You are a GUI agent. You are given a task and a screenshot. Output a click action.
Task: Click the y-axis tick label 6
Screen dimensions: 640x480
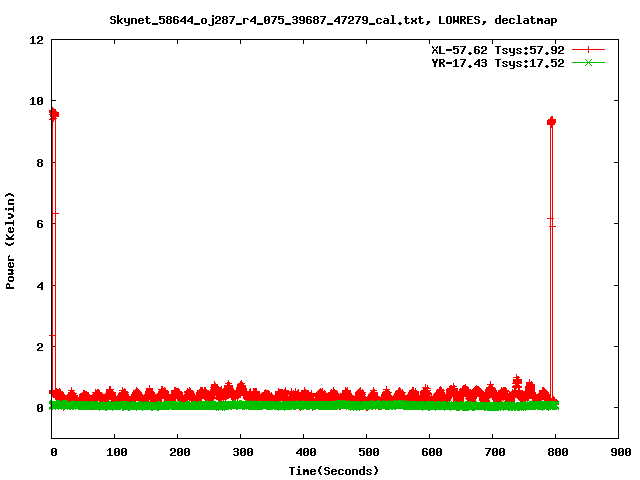click(40, 224)
